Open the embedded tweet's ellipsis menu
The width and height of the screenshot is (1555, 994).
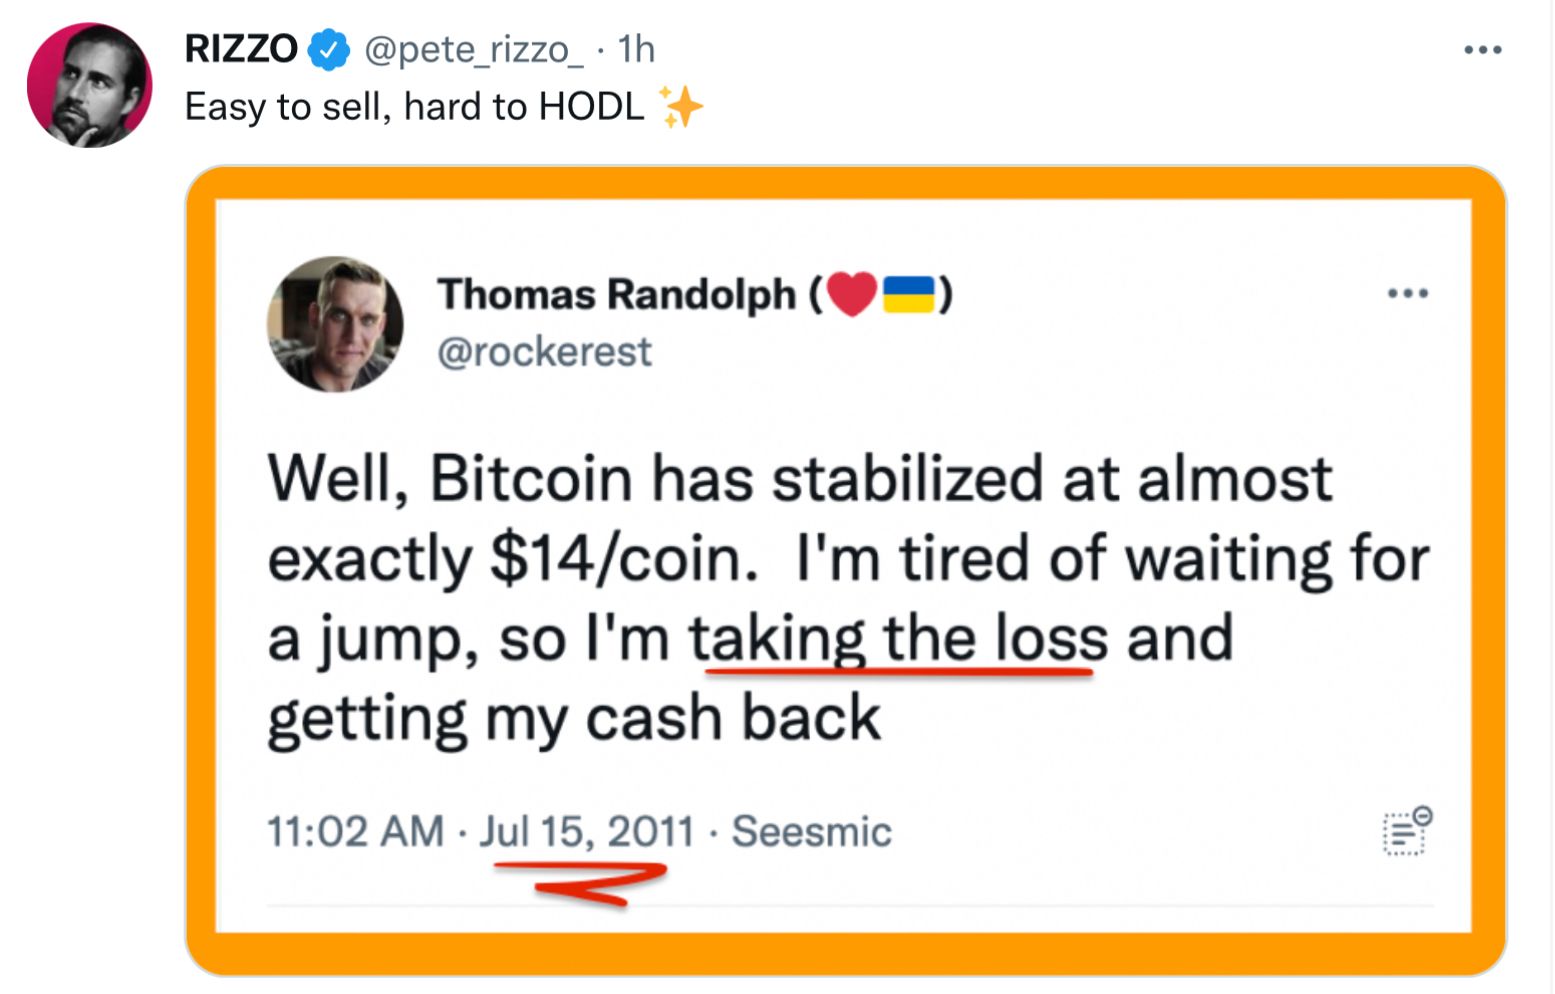(x=1408, y=292)
